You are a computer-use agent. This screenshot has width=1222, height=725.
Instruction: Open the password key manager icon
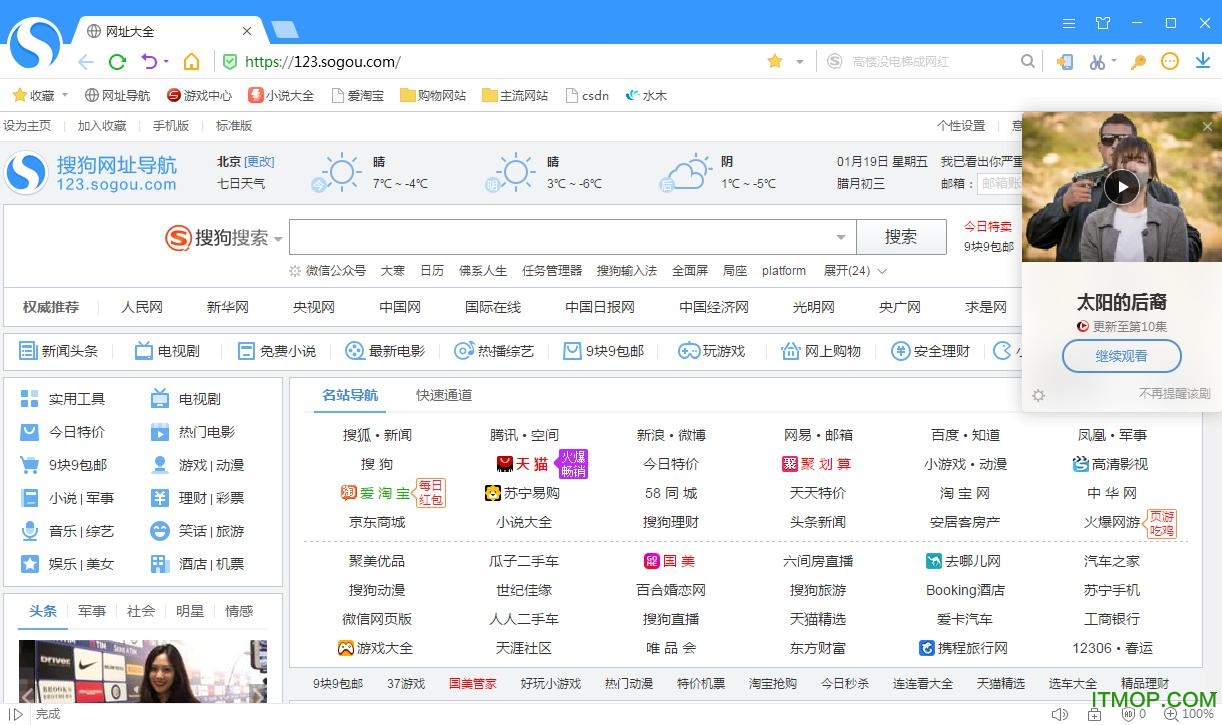(x=1138, y=62)
